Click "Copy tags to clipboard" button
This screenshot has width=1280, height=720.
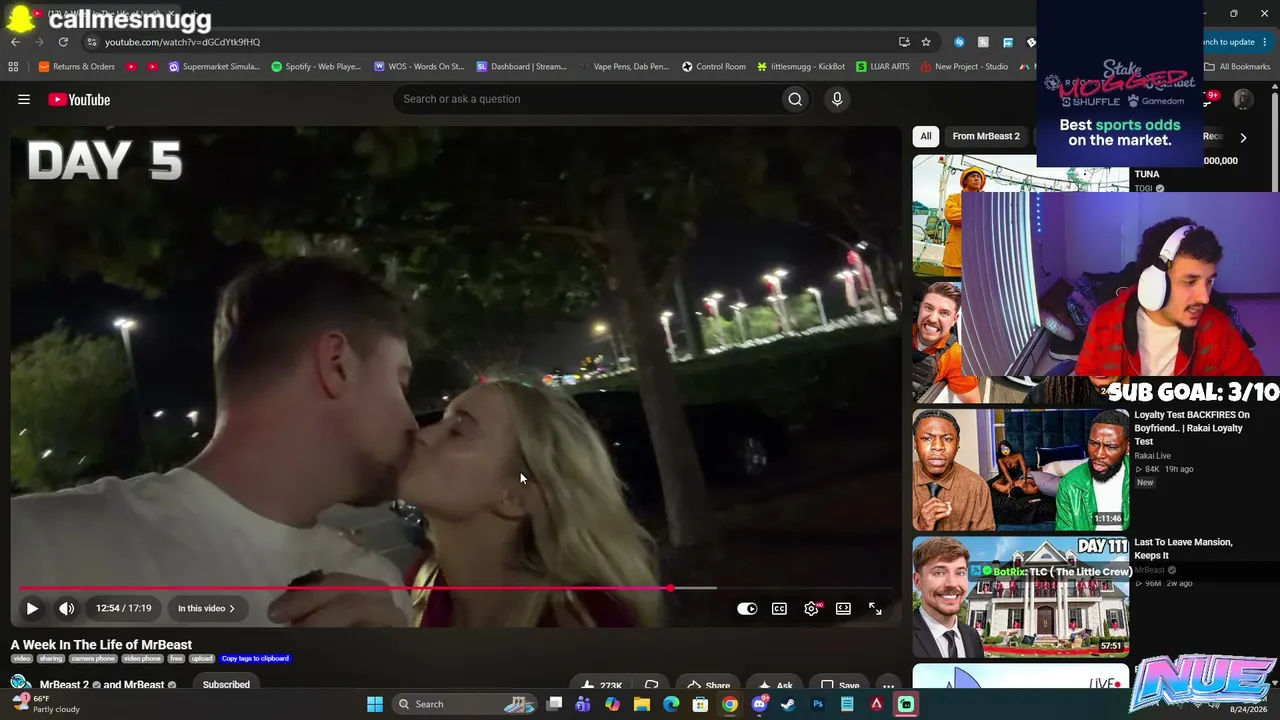[x=255, y=659]
